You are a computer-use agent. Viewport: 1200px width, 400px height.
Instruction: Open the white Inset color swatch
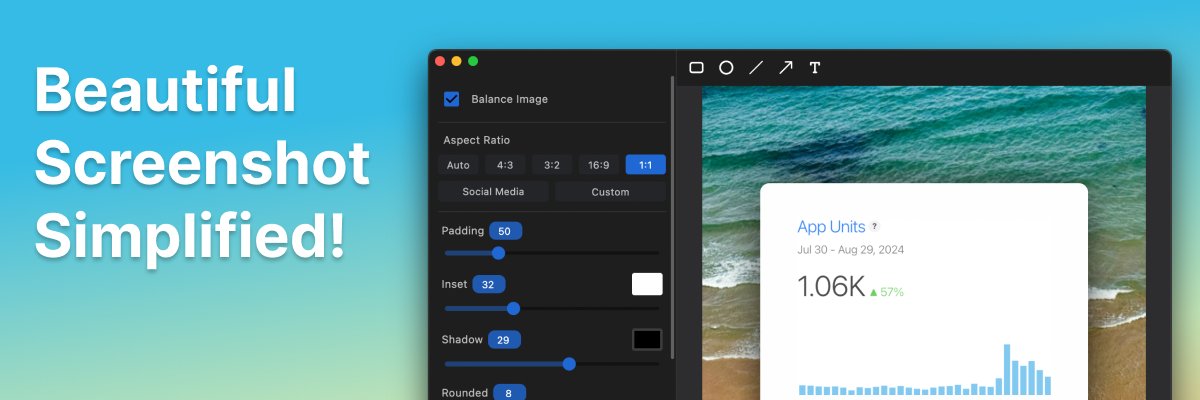(x=647, y=284)
